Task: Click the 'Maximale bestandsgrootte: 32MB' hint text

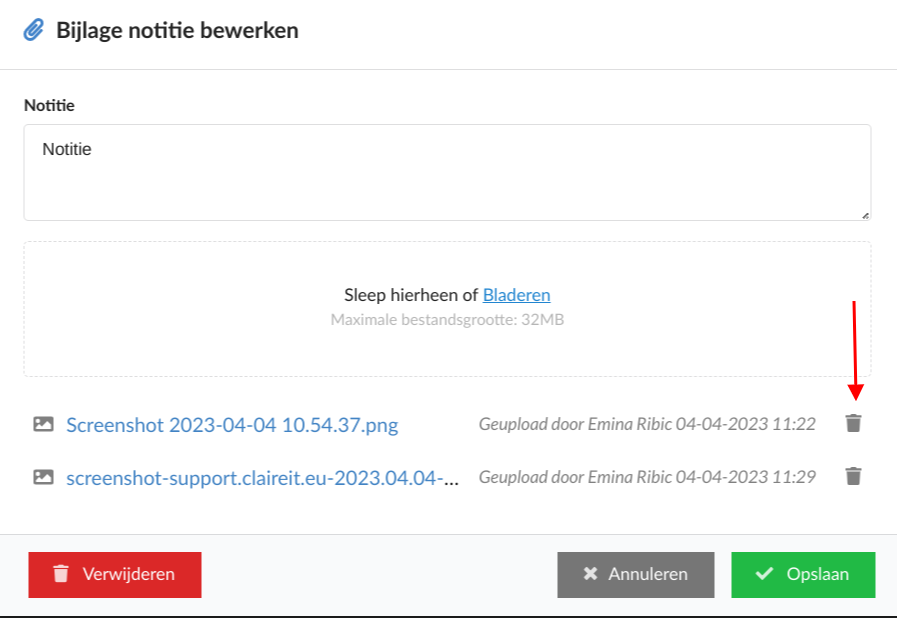Action: (x=448, y=320)
